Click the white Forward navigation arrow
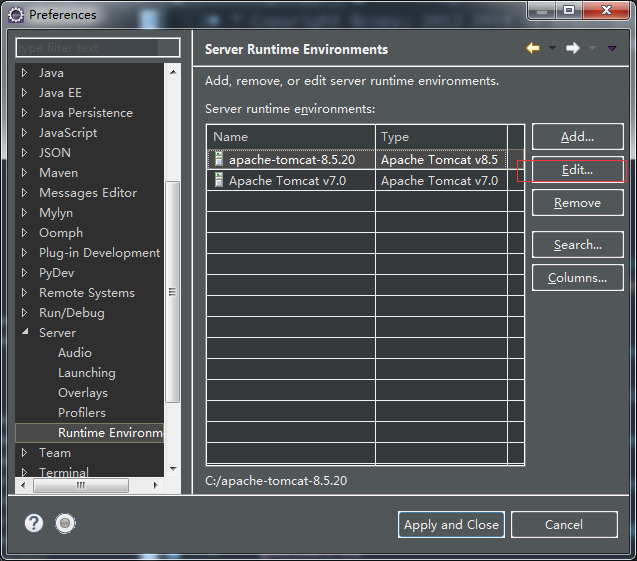 (x=573, y=48)
